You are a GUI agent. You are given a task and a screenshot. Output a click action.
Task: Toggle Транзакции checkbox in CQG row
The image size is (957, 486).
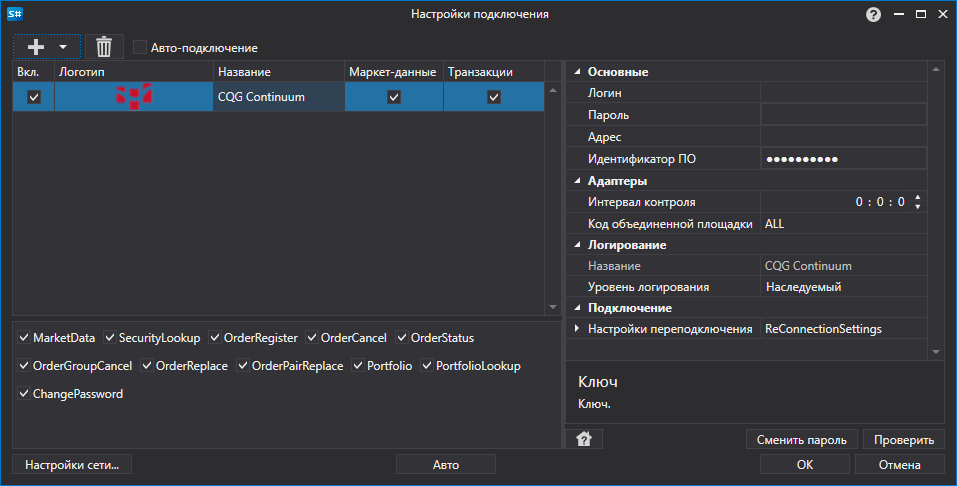point(494,96)
